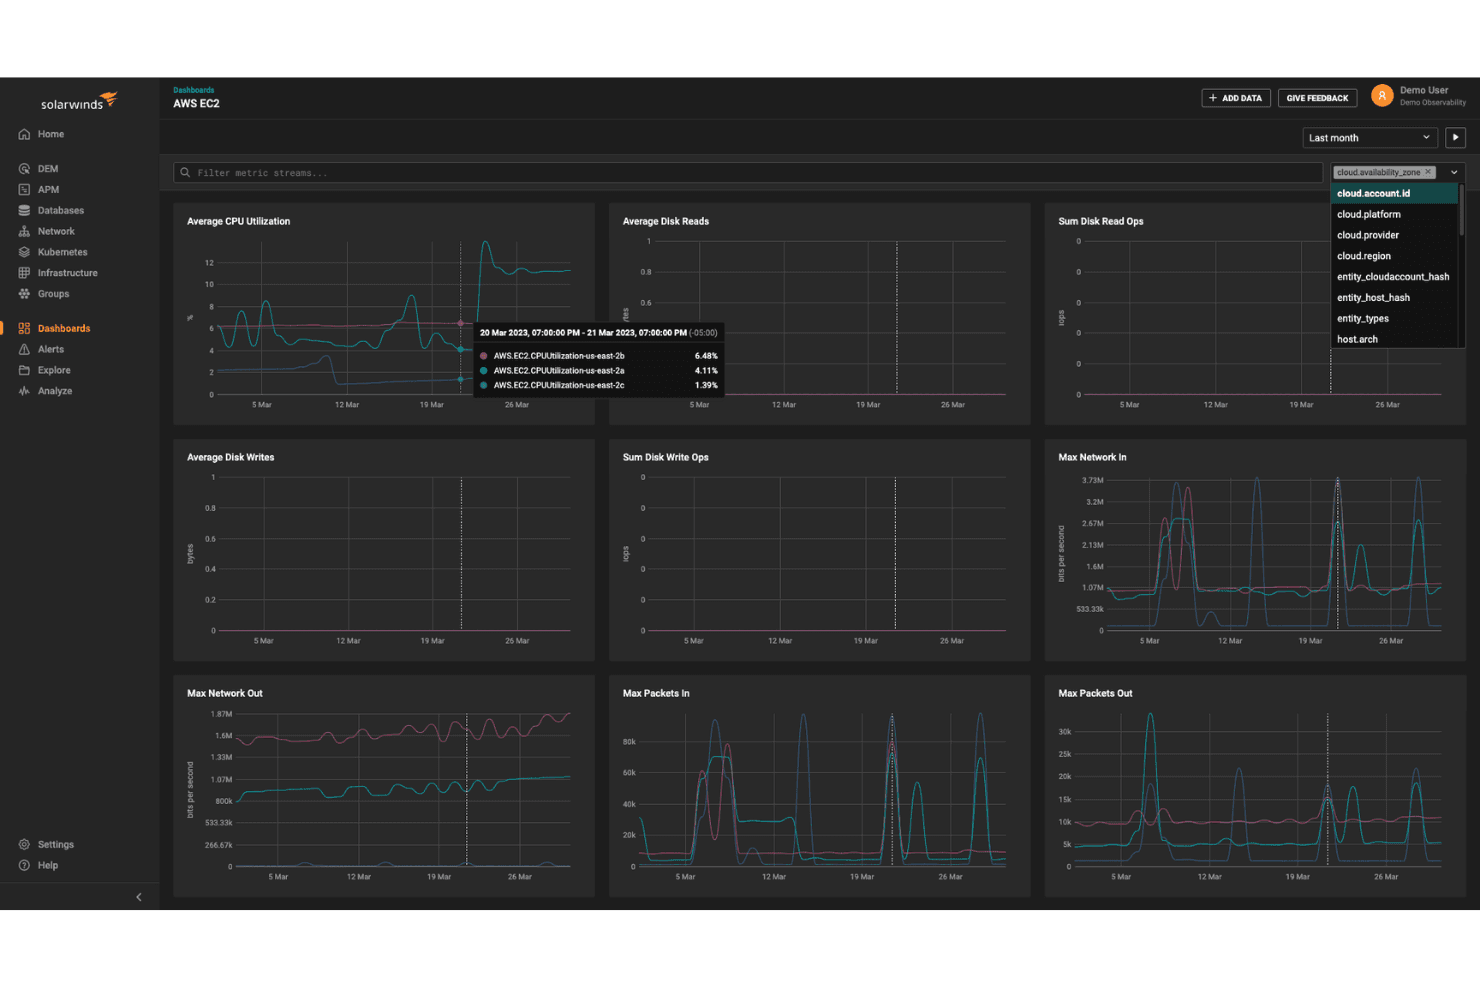Click the Max Network In chart title
1480x987 pixels.
(x=1092, y=458)
